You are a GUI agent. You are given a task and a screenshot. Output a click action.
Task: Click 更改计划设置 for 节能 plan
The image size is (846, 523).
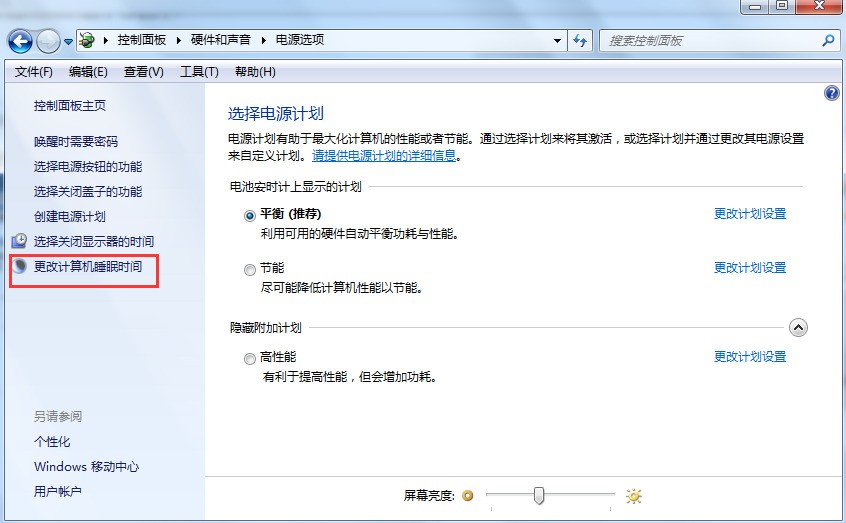click(x=750, y=268)
